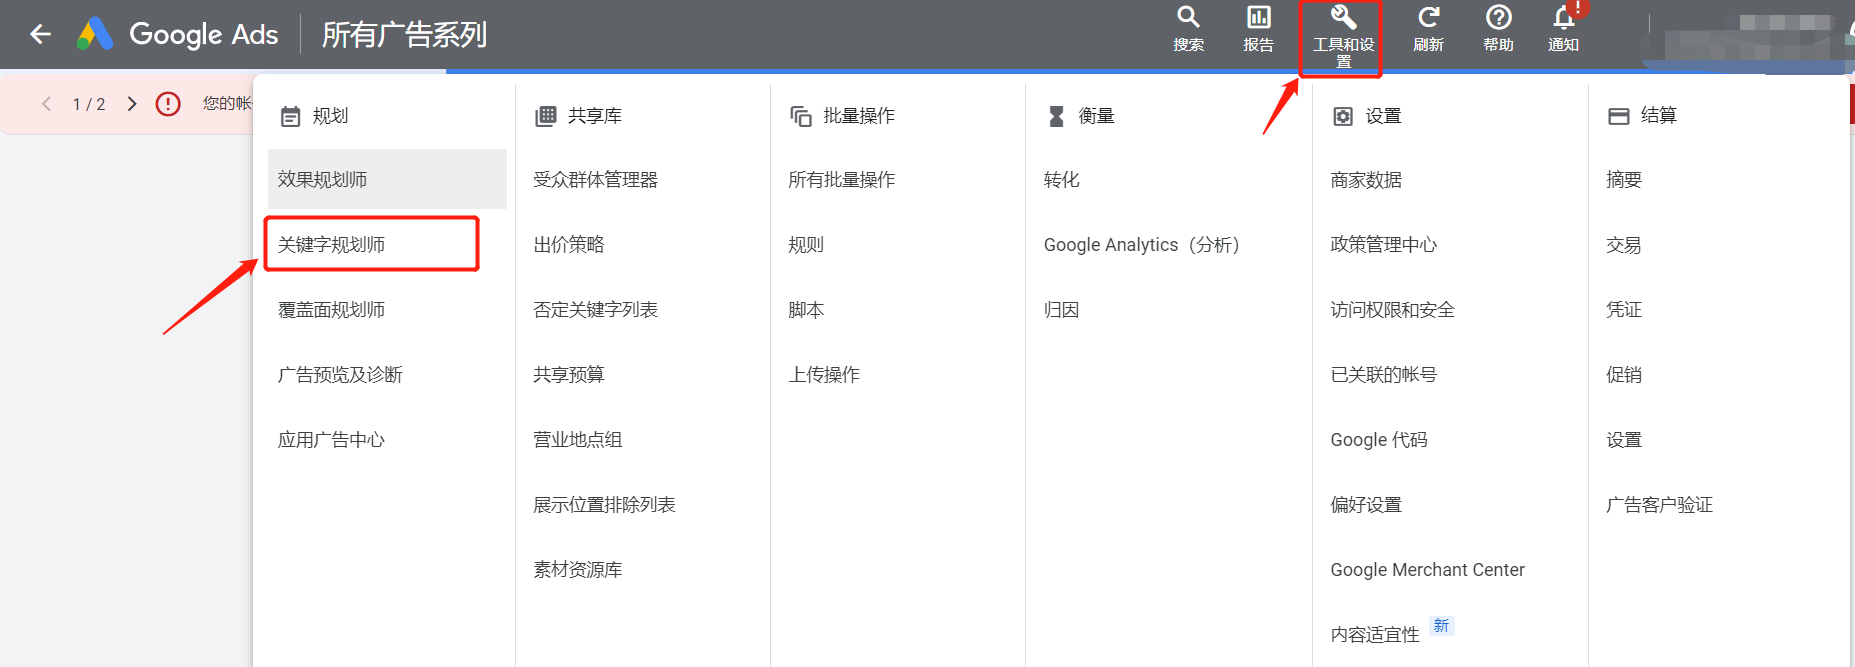Open the 通知 notifications bell
This screenshot has height=667, width=1855.
pyautogui.click(x=1564, y=30)
